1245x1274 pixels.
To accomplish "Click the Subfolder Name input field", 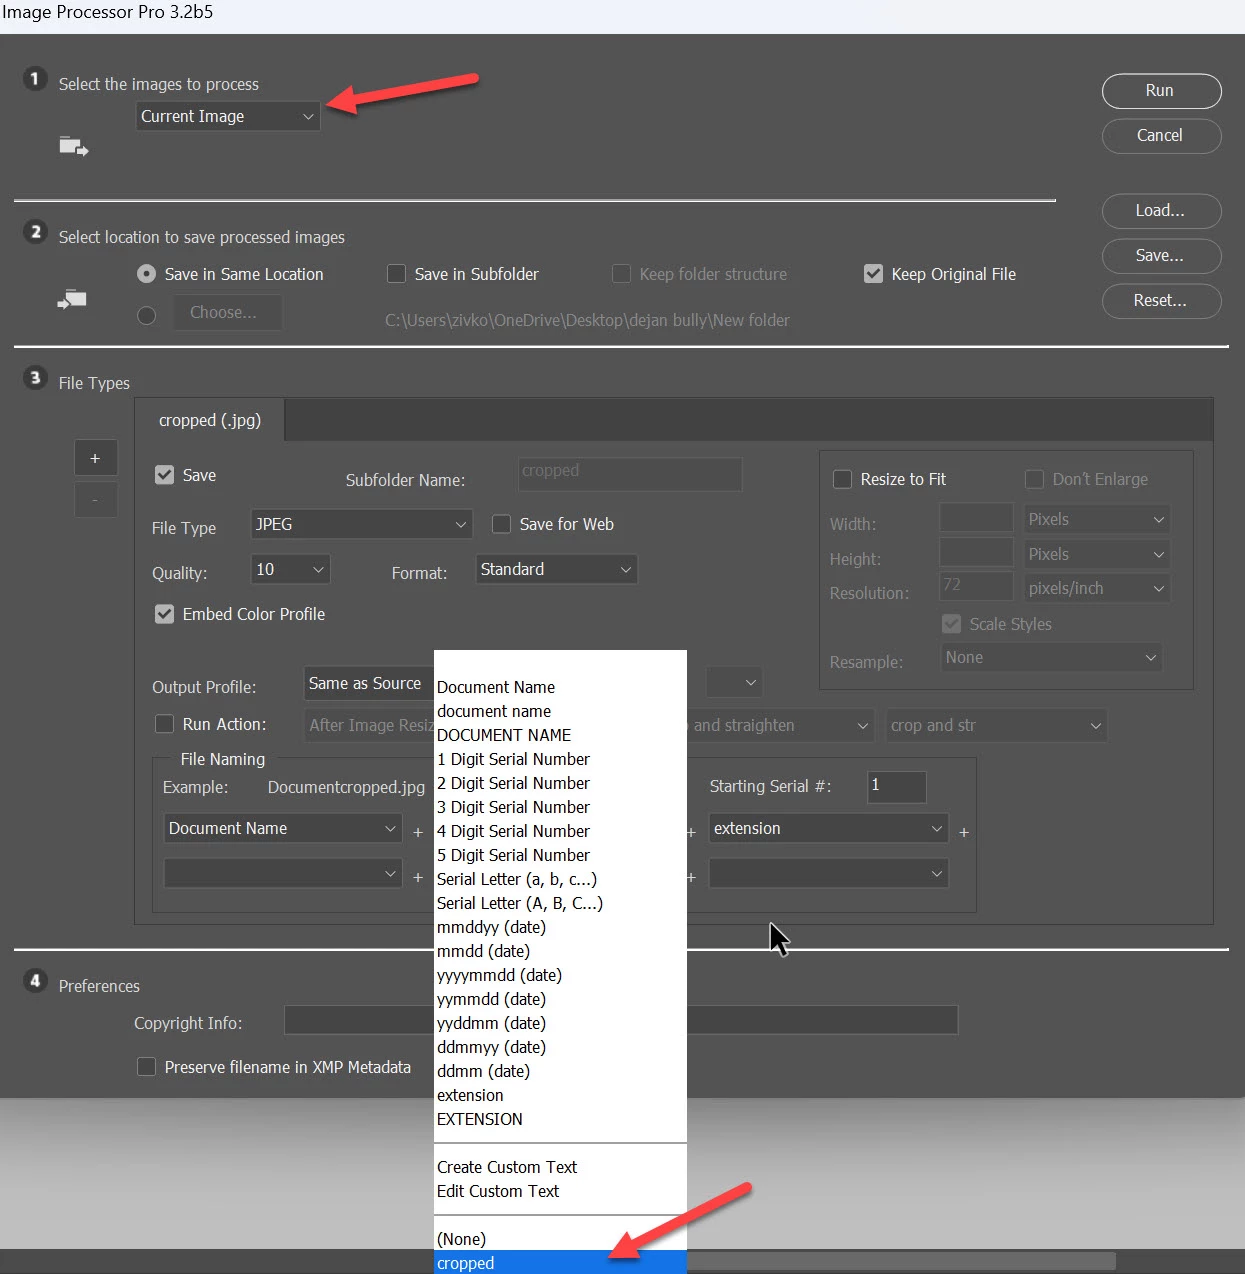I will 630,474.
